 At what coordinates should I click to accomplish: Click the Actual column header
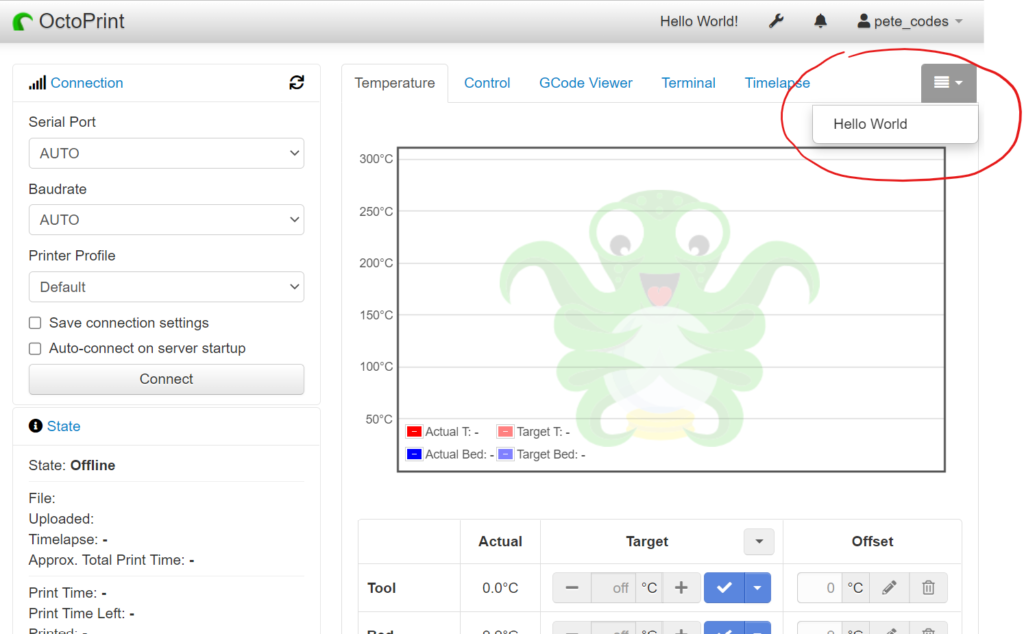(x=500, y=541)
